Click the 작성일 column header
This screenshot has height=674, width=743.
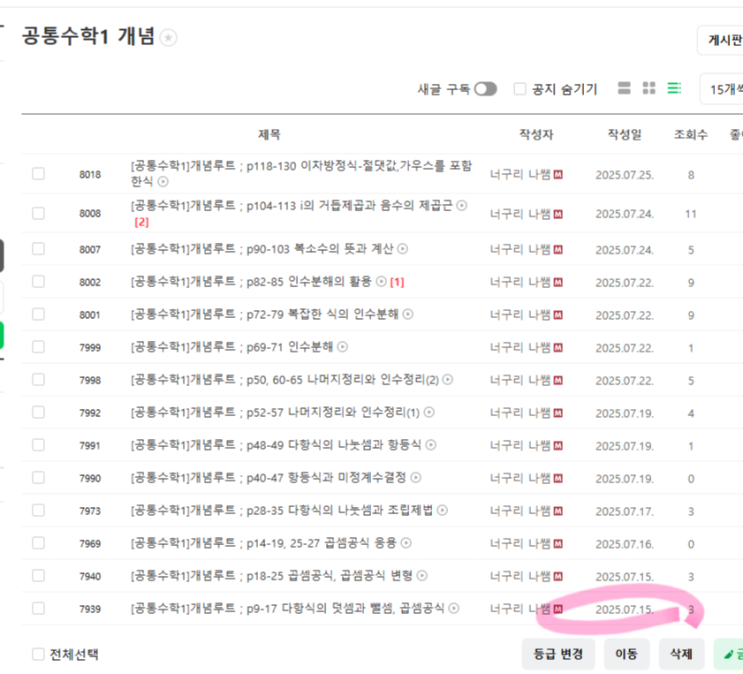624,134
